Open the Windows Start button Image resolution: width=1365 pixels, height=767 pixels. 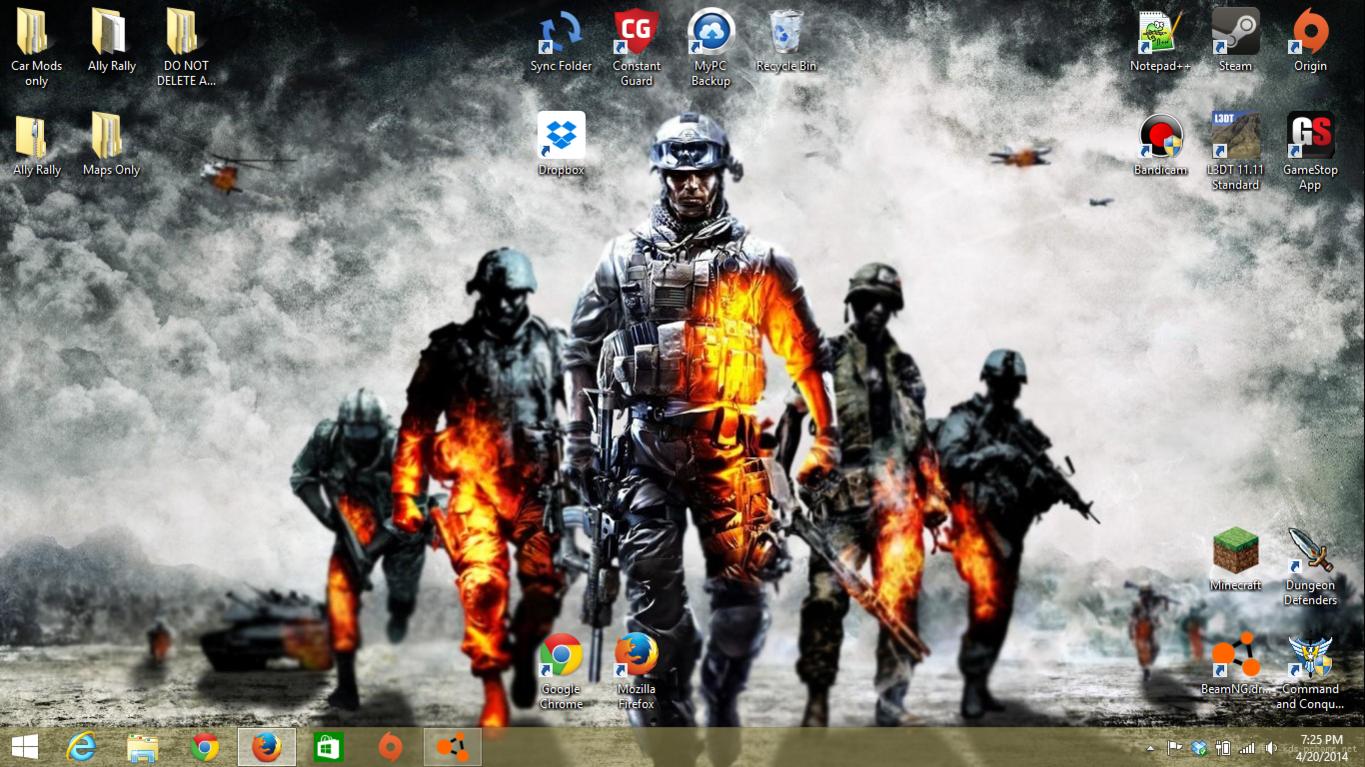(x=24, y=747)
